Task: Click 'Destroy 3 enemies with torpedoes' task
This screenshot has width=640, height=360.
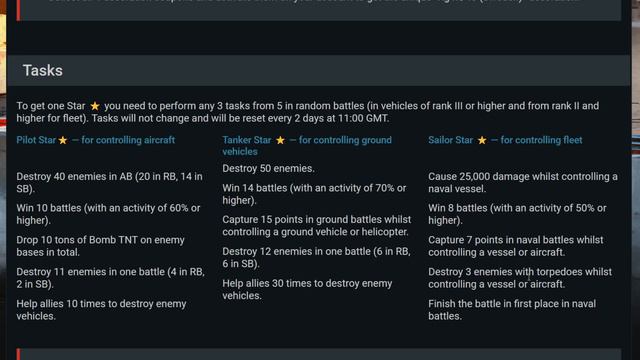Action: [520, 278]
